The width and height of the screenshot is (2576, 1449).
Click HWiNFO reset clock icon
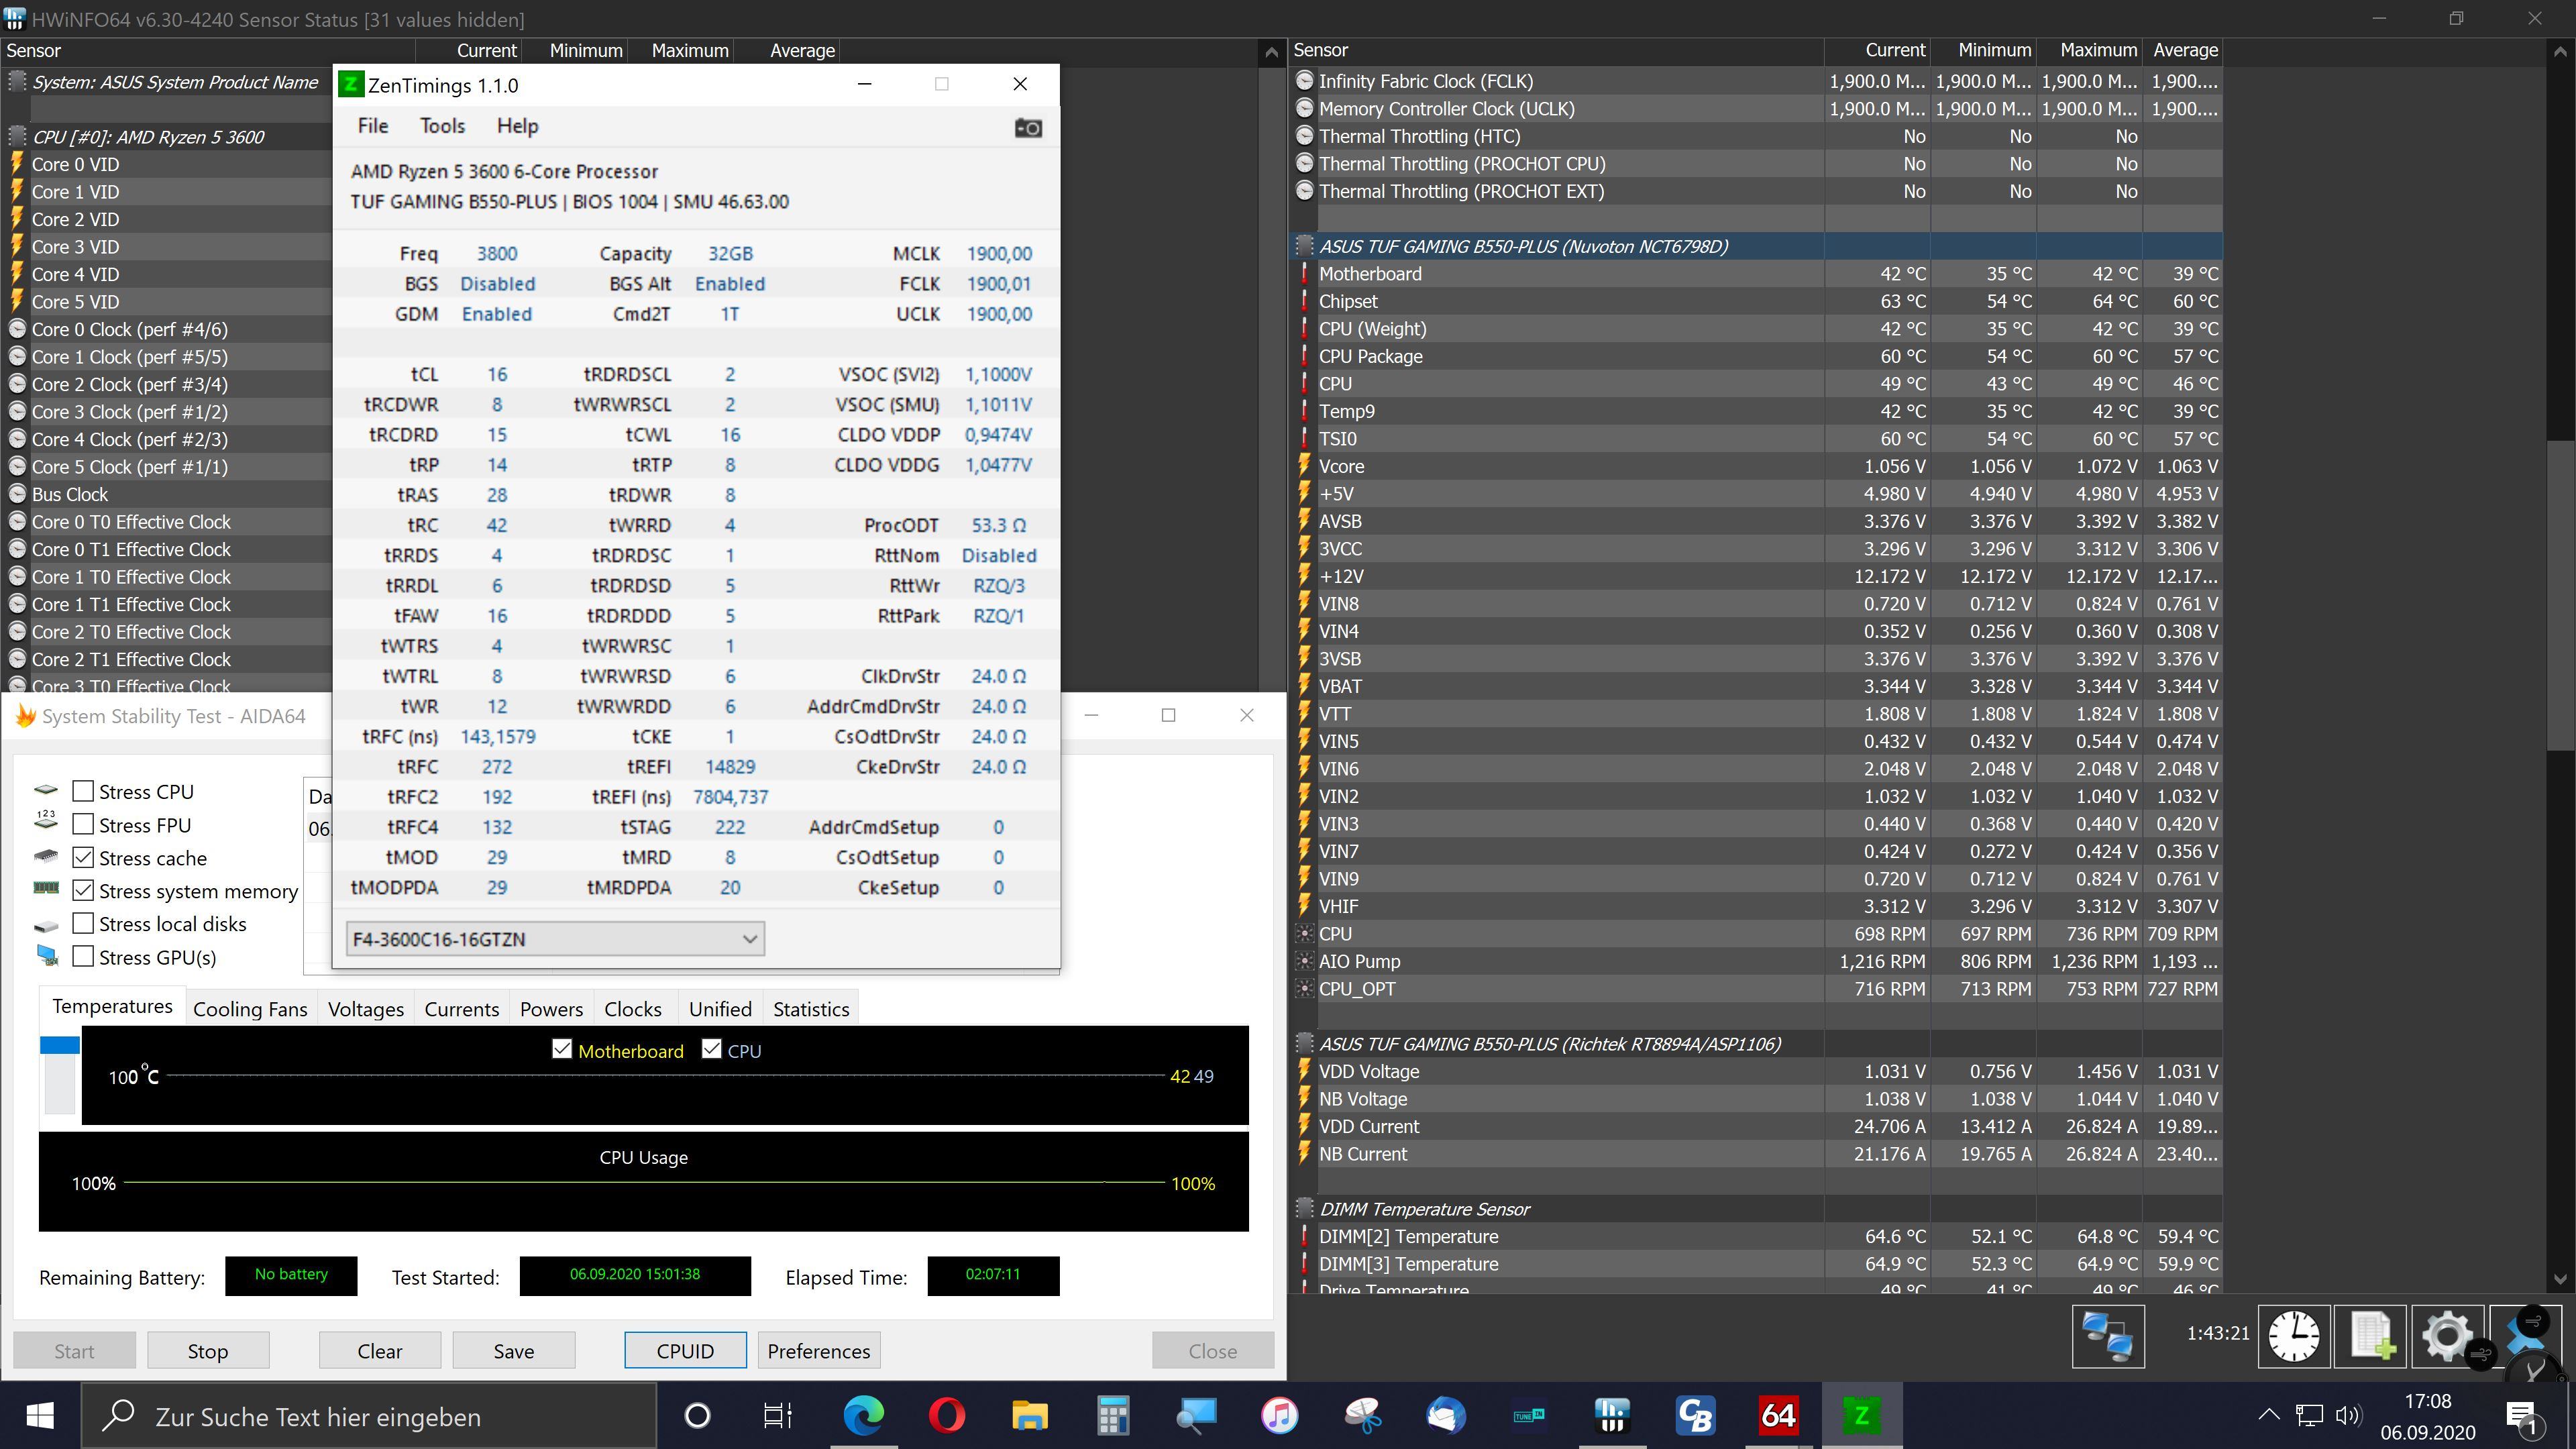tap(2293, 1335)
